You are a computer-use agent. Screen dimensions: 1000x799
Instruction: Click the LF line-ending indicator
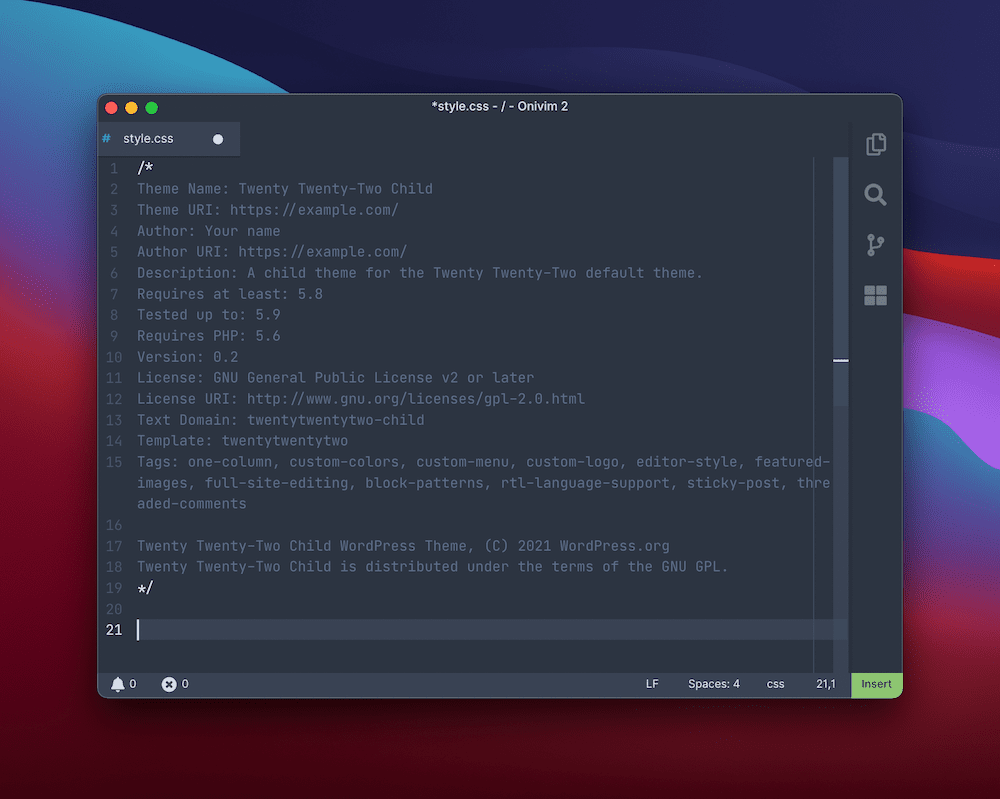(652, 684)
